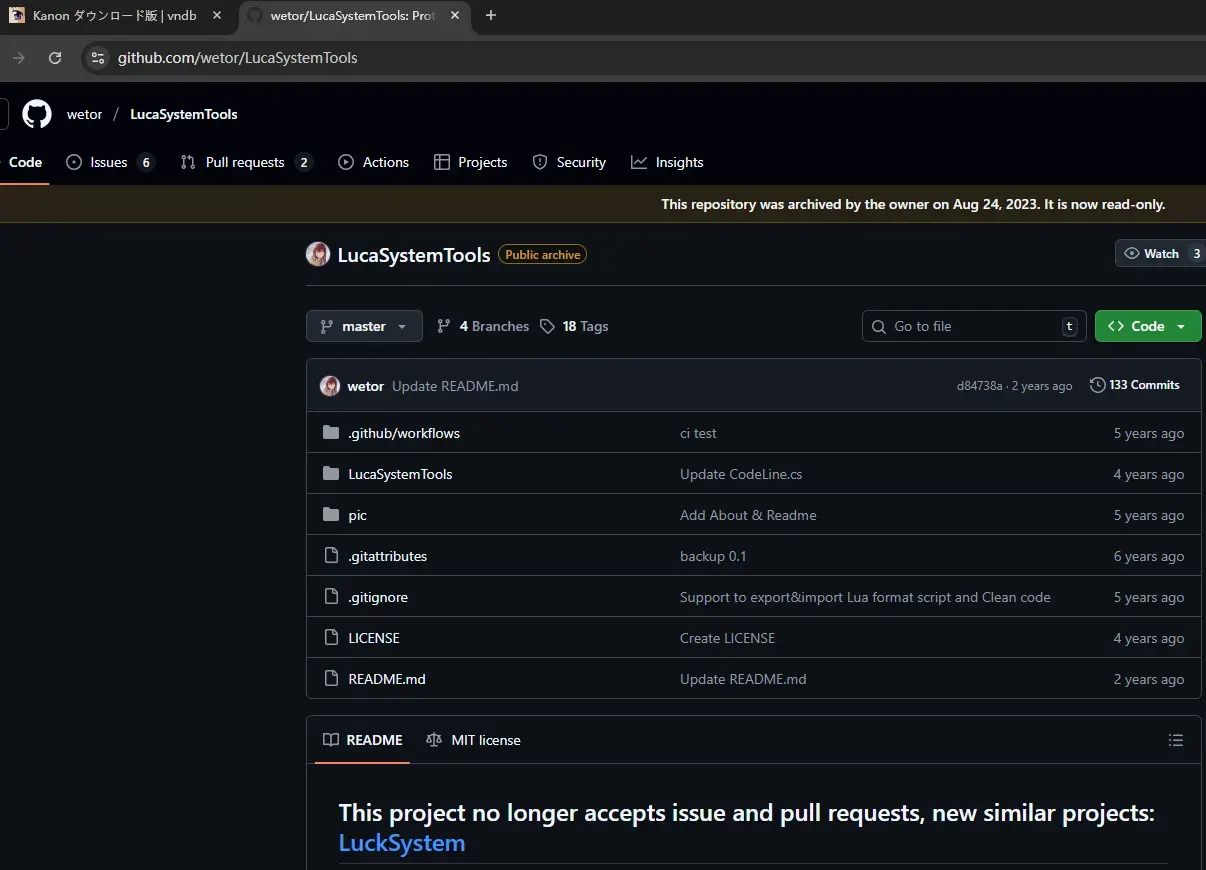
Task: Expand the master branch dropdown
Action: click(364, 326)
